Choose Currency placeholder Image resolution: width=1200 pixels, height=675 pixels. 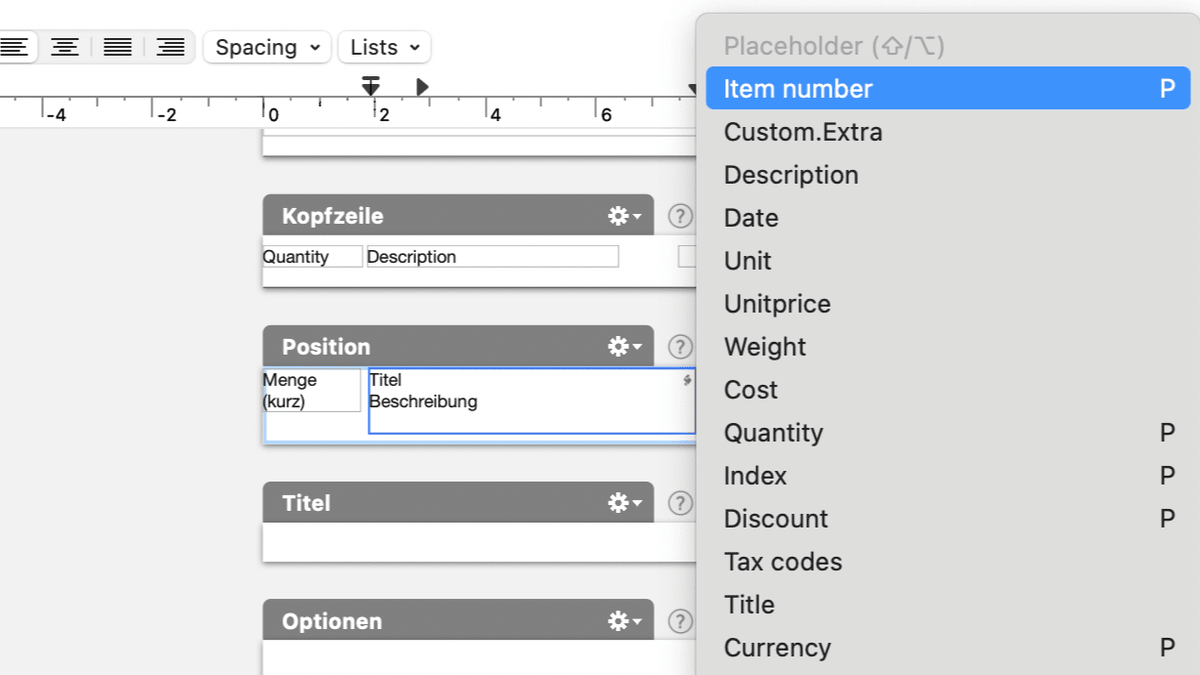948,648
